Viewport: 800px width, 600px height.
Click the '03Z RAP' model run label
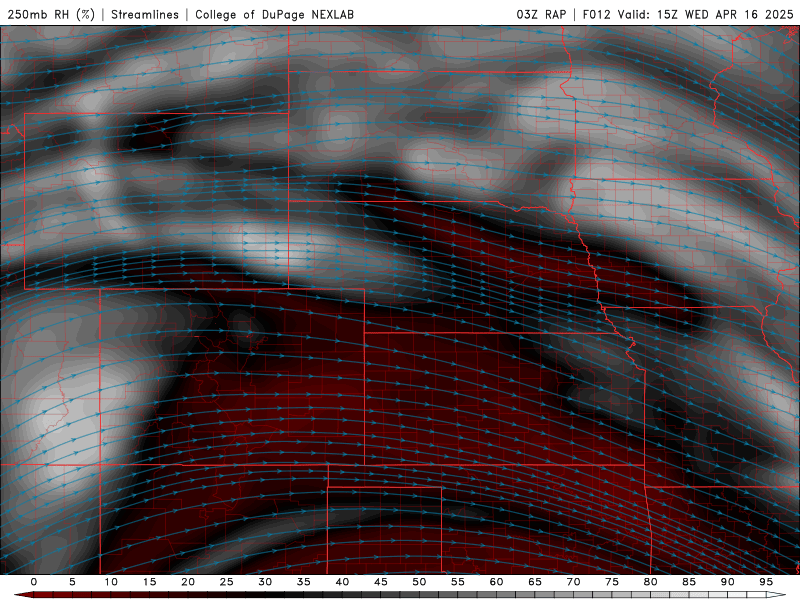tap(541, 14)
